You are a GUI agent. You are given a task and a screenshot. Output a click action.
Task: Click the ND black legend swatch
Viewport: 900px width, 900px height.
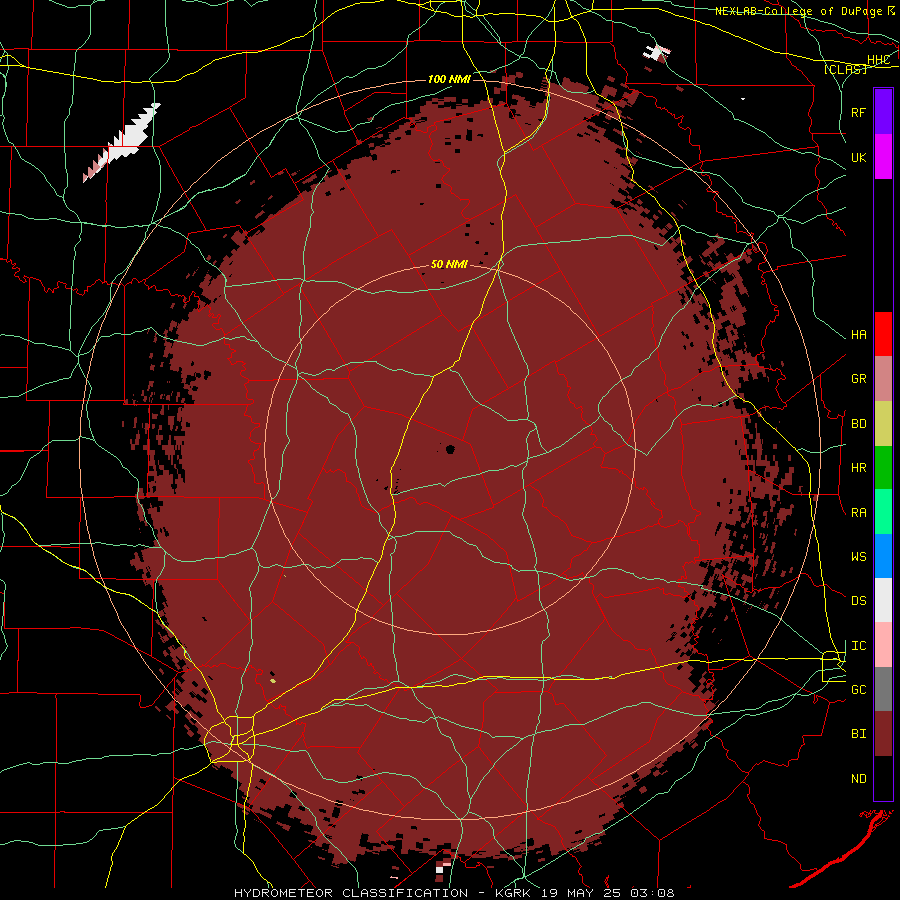click(x=883, y=778)
